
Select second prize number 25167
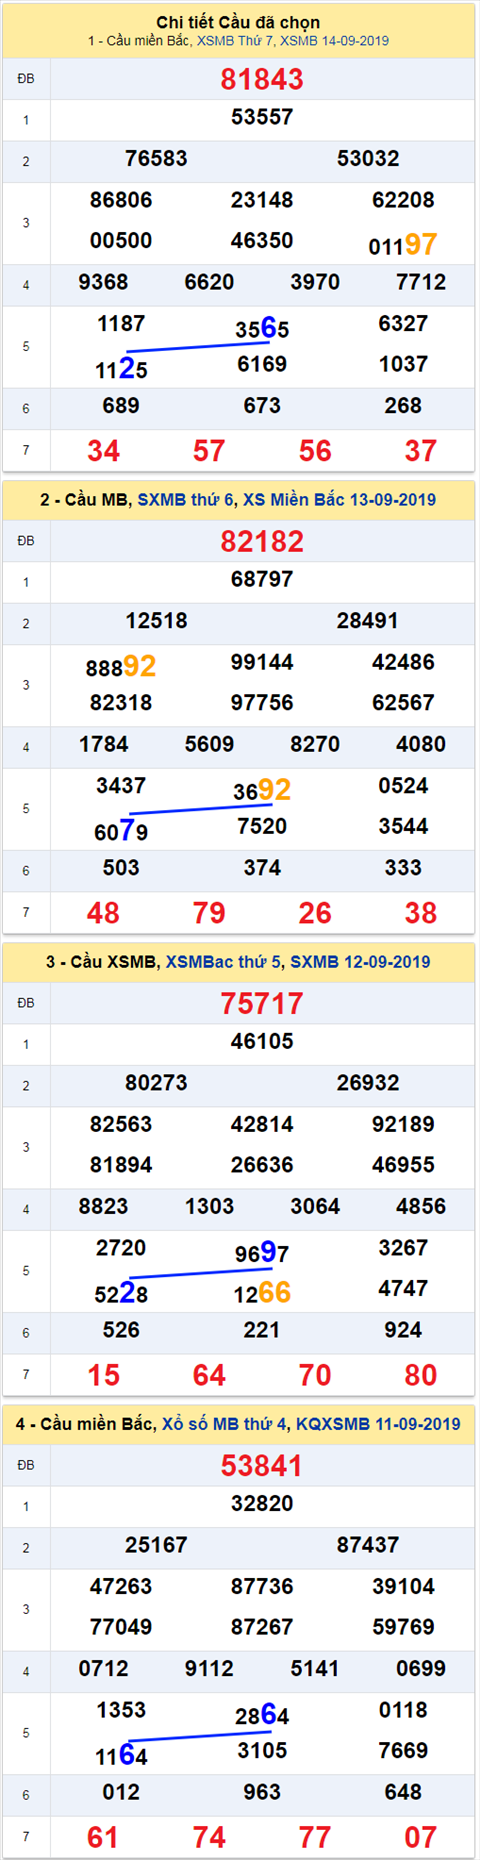tap(156, 1544)
